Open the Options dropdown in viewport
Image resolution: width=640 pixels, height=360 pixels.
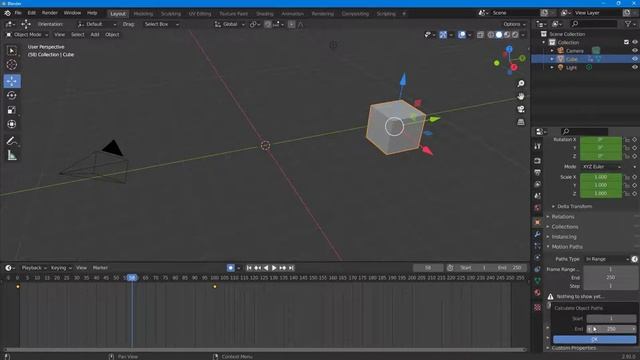pyautogui.click(x=513, y=24)
